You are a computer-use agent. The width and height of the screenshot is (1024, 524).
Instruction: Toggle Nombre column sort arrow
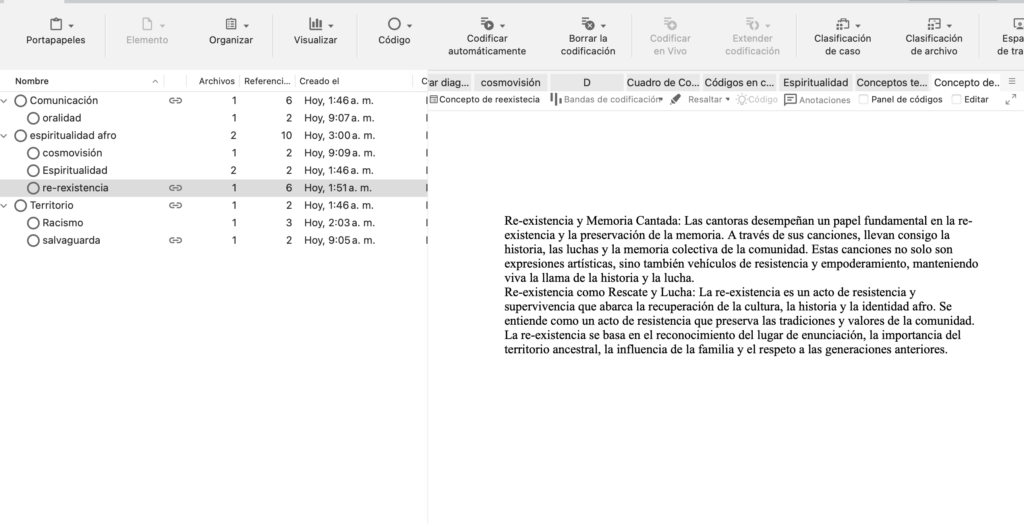155,82
